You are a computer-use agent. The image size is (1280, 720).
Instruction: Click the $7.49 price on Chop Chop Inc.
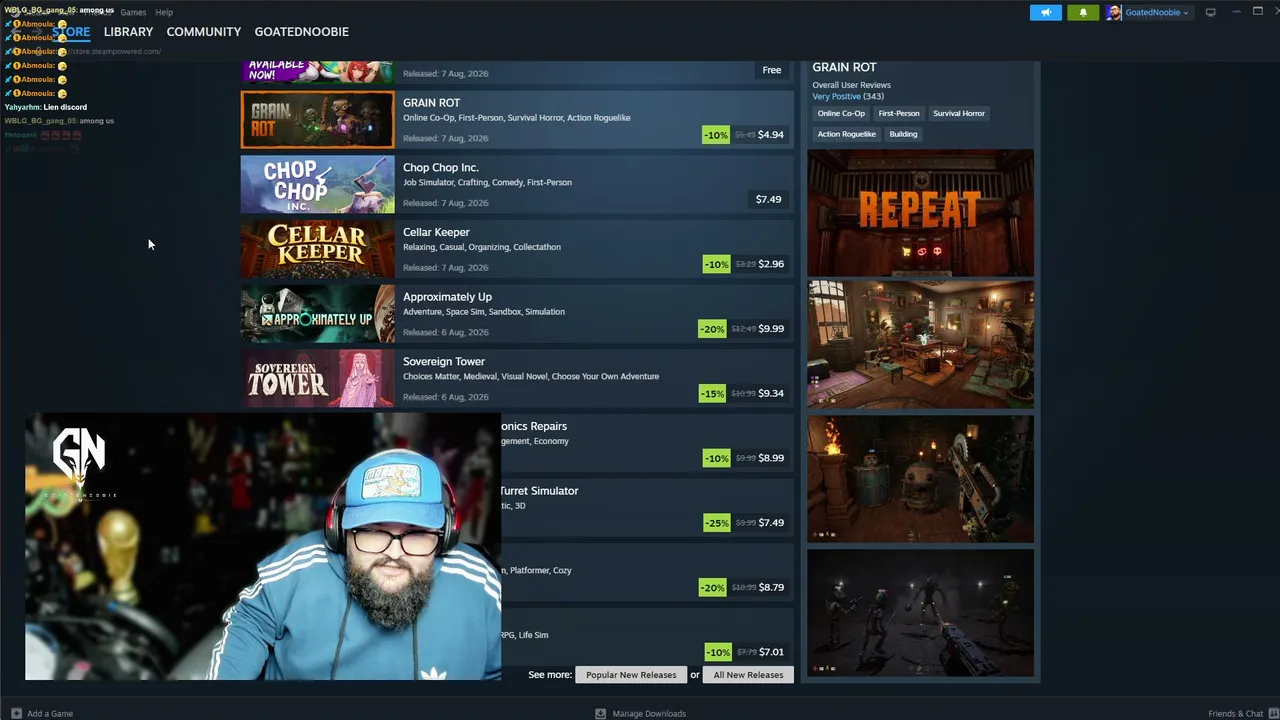768,199
